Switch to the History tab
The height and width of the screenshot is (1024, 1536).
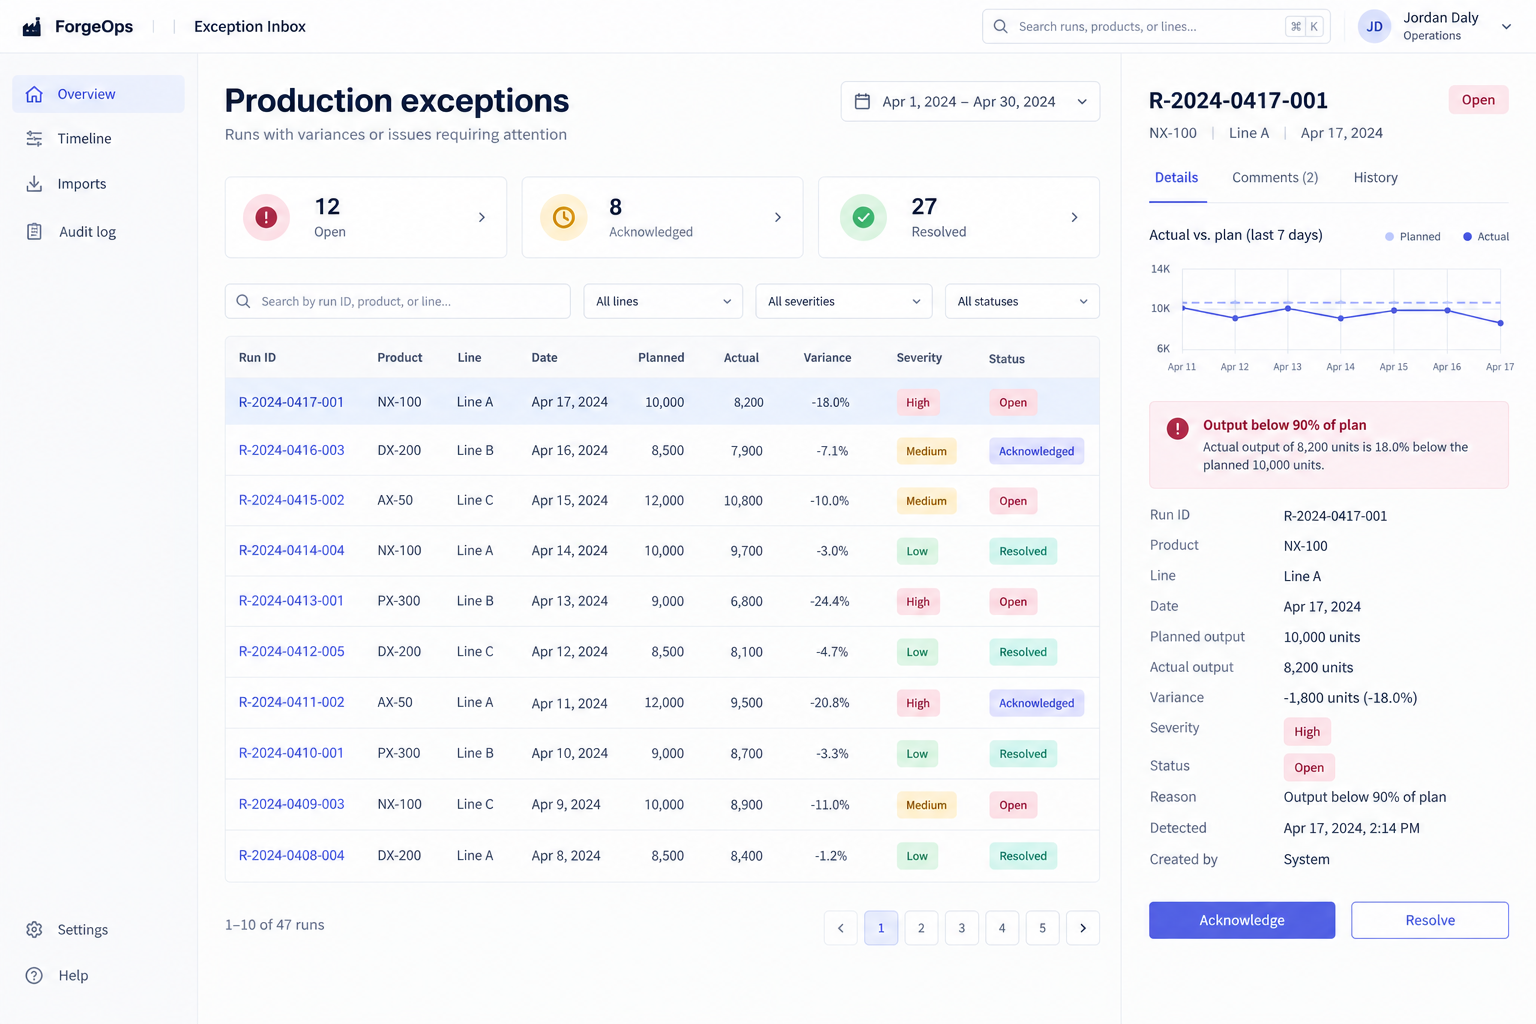[1375, 177]
